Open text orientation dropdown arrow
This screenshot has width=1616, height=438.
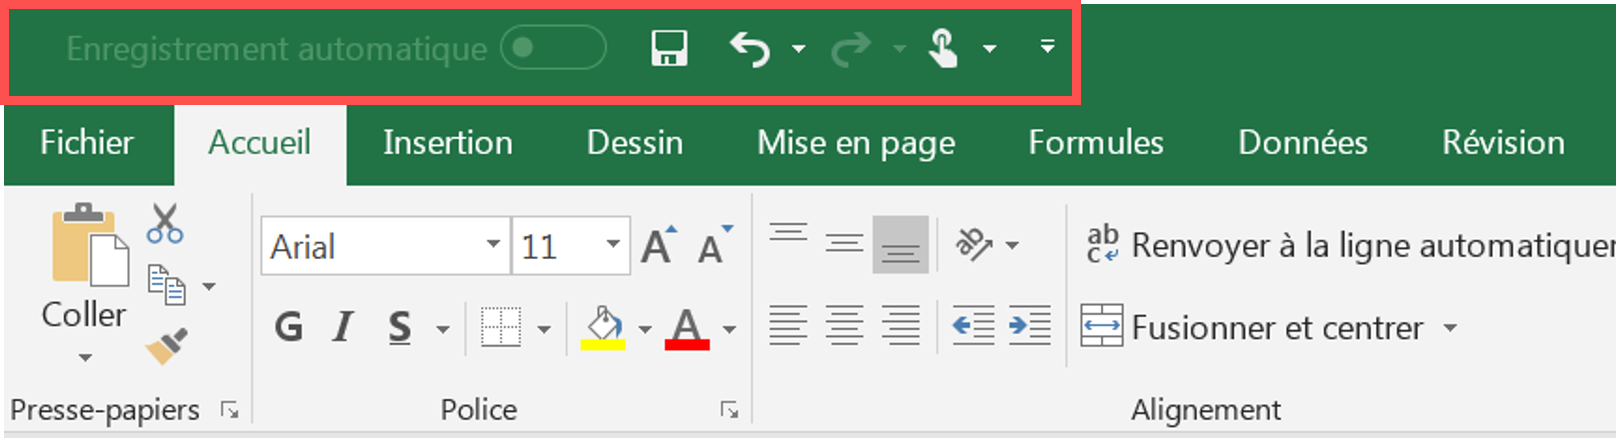pos(1012,245)
